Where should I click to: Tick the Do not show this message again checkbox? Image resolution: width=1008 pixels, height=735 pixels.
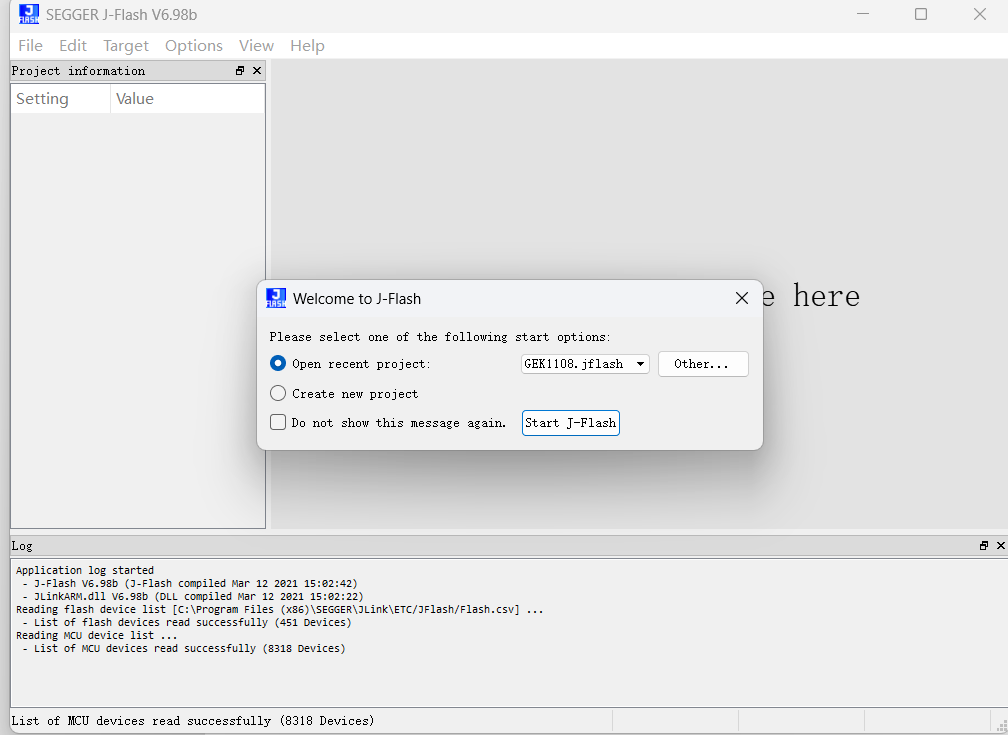click(278, 422)
